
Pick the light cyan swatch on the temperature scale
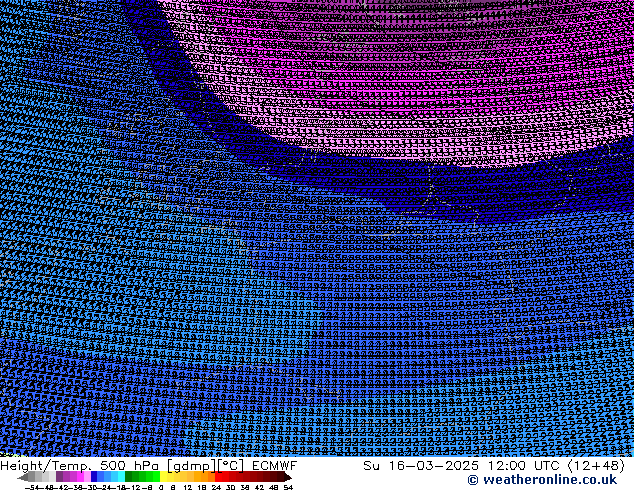(x=121, y=476)
